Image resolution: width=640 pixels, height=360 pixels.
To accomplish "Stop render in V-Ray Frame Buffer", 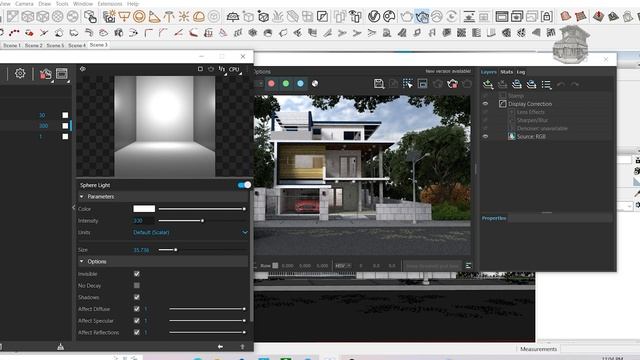I will coord(452,84).
